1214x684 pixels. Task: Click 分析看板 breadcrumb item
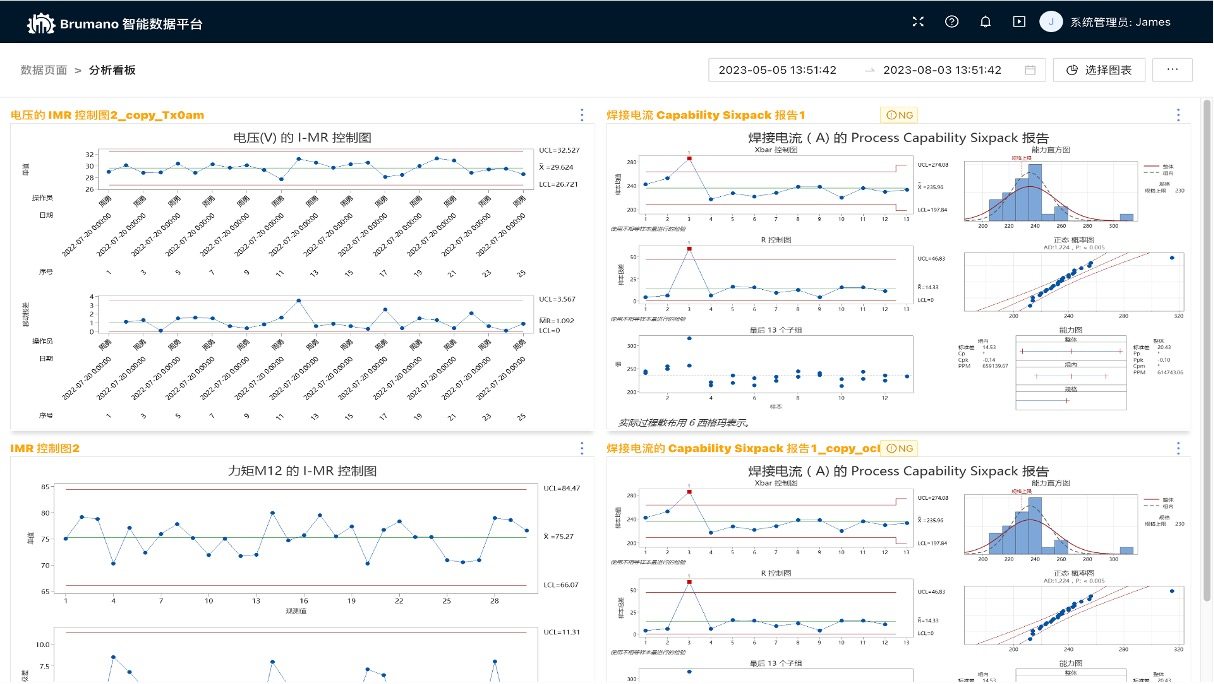(x=112, y=70)
